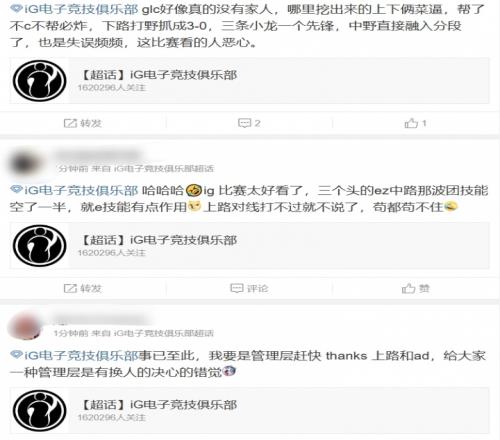Click the repost icon on the first post
Screen dimensions: 500x440
70,123
